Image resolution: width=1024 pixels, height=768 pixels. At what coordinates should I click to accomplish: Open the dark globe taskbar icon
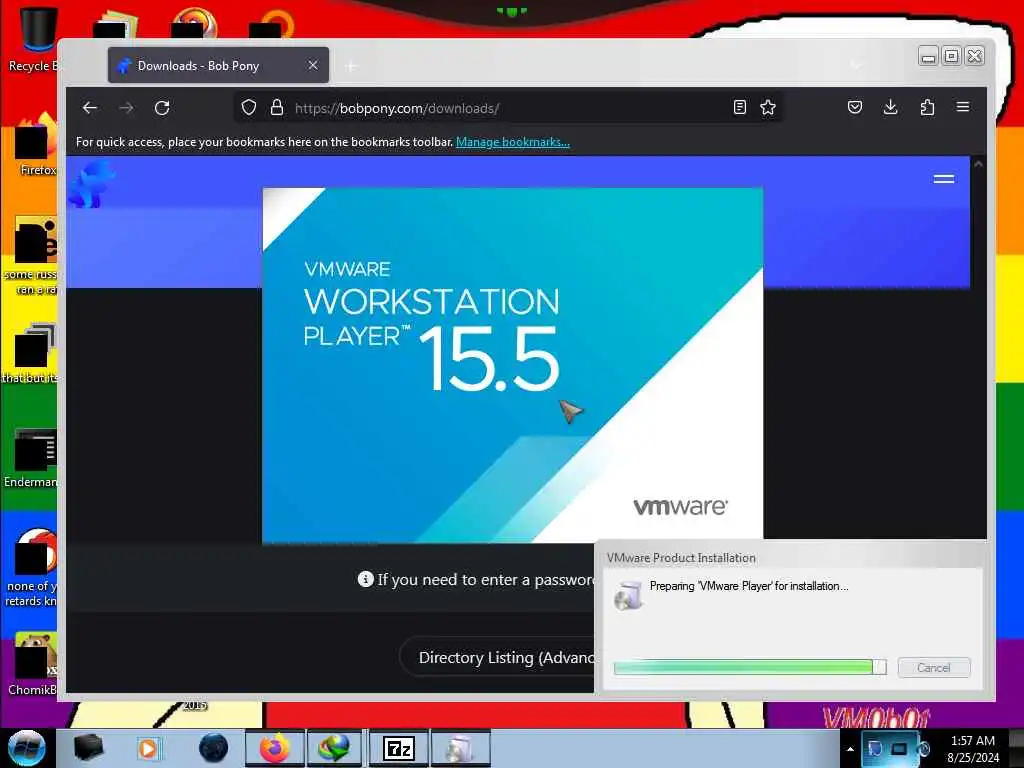(214, 748)
